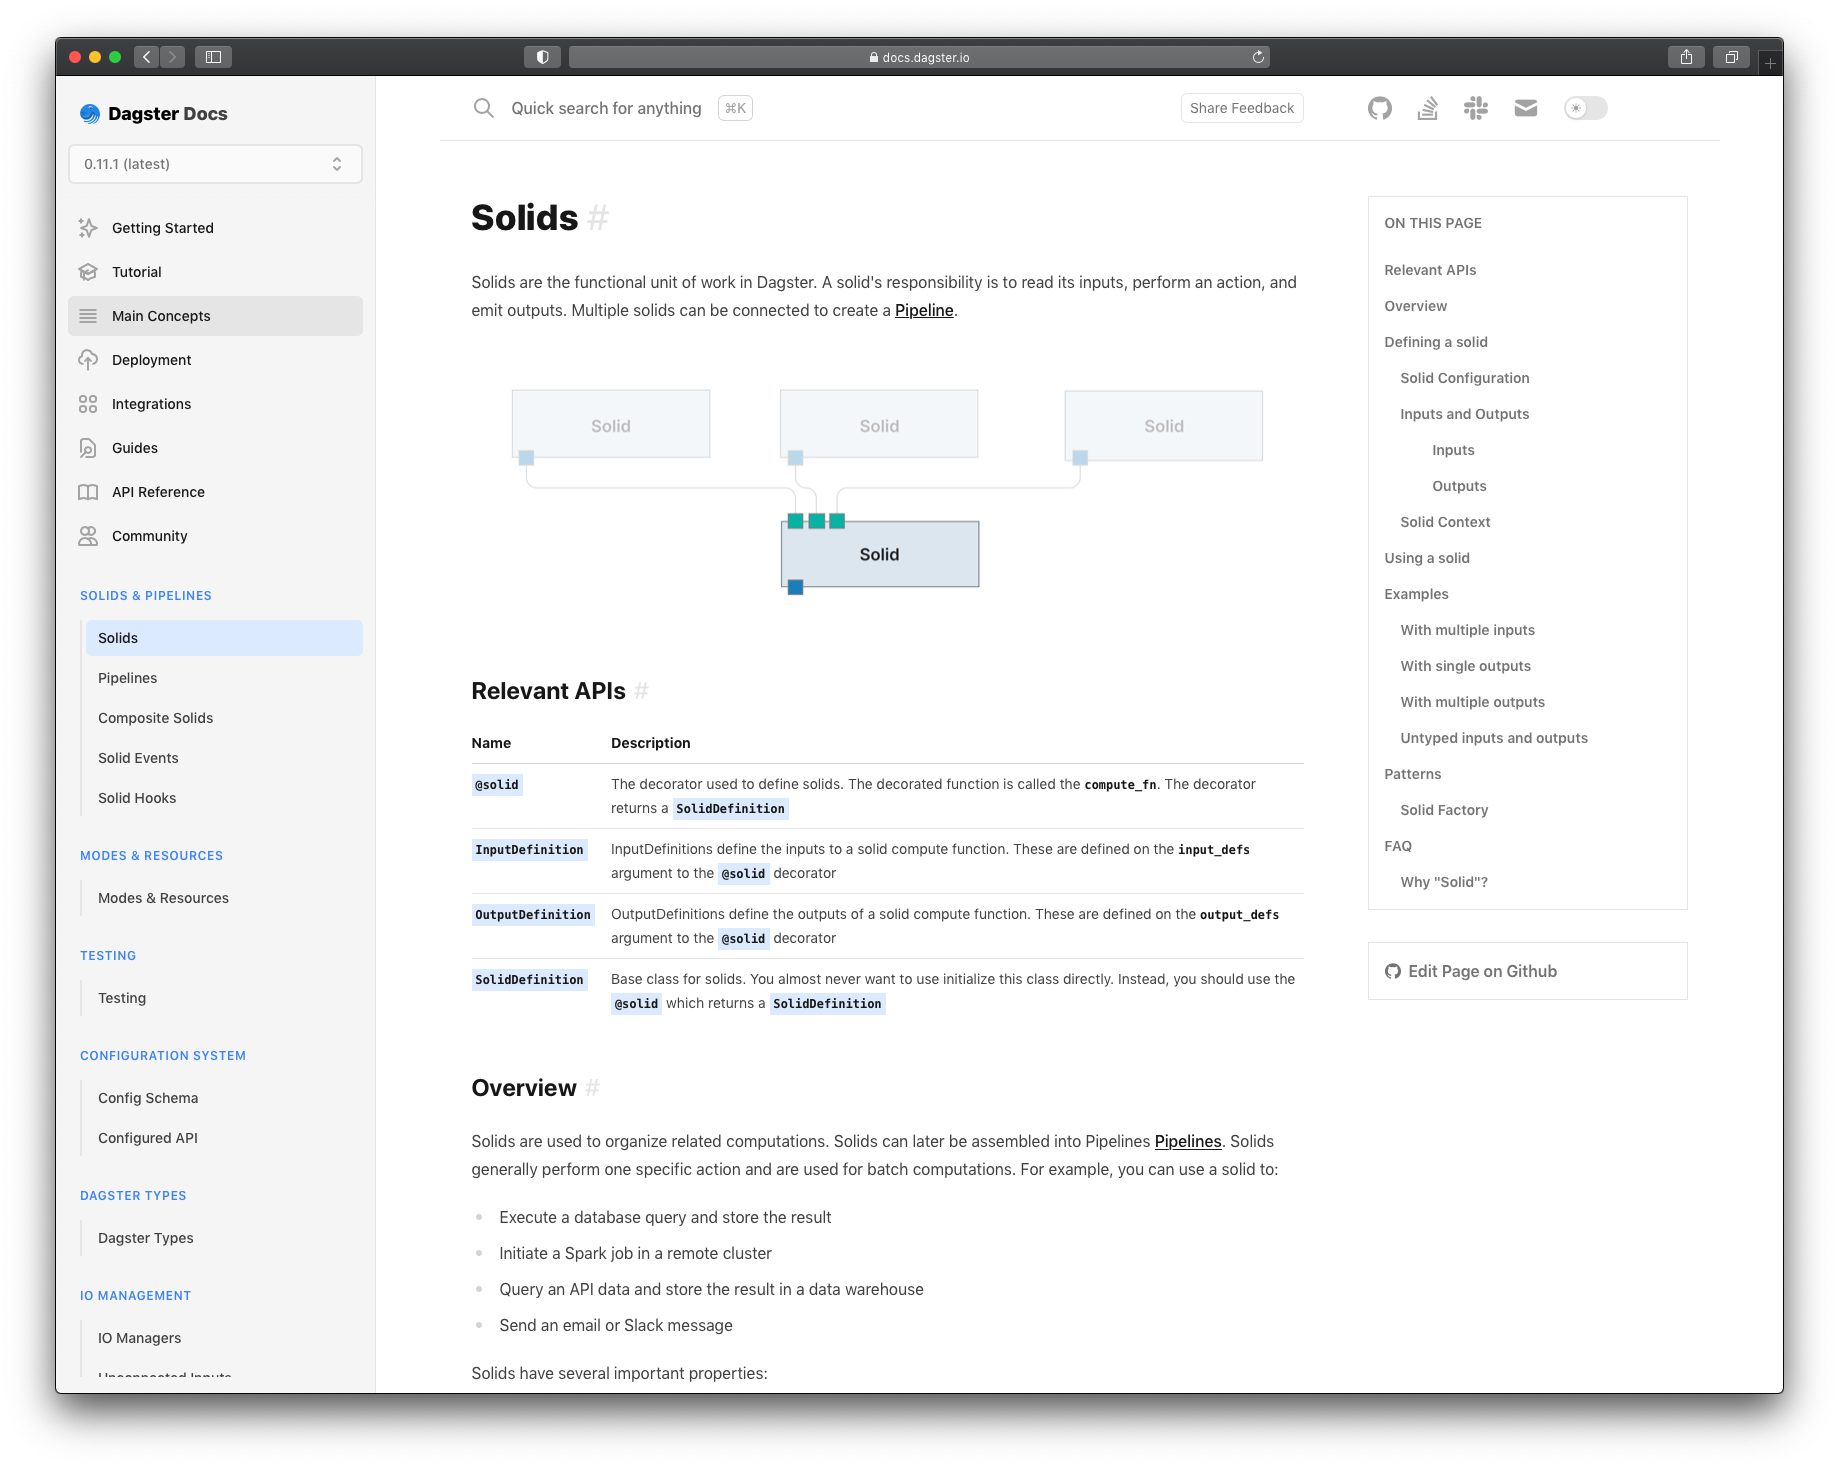Screen dimensions: 1839x1467
Task: Click SolidDefinition in the Name column
Action: coord(529,980)
